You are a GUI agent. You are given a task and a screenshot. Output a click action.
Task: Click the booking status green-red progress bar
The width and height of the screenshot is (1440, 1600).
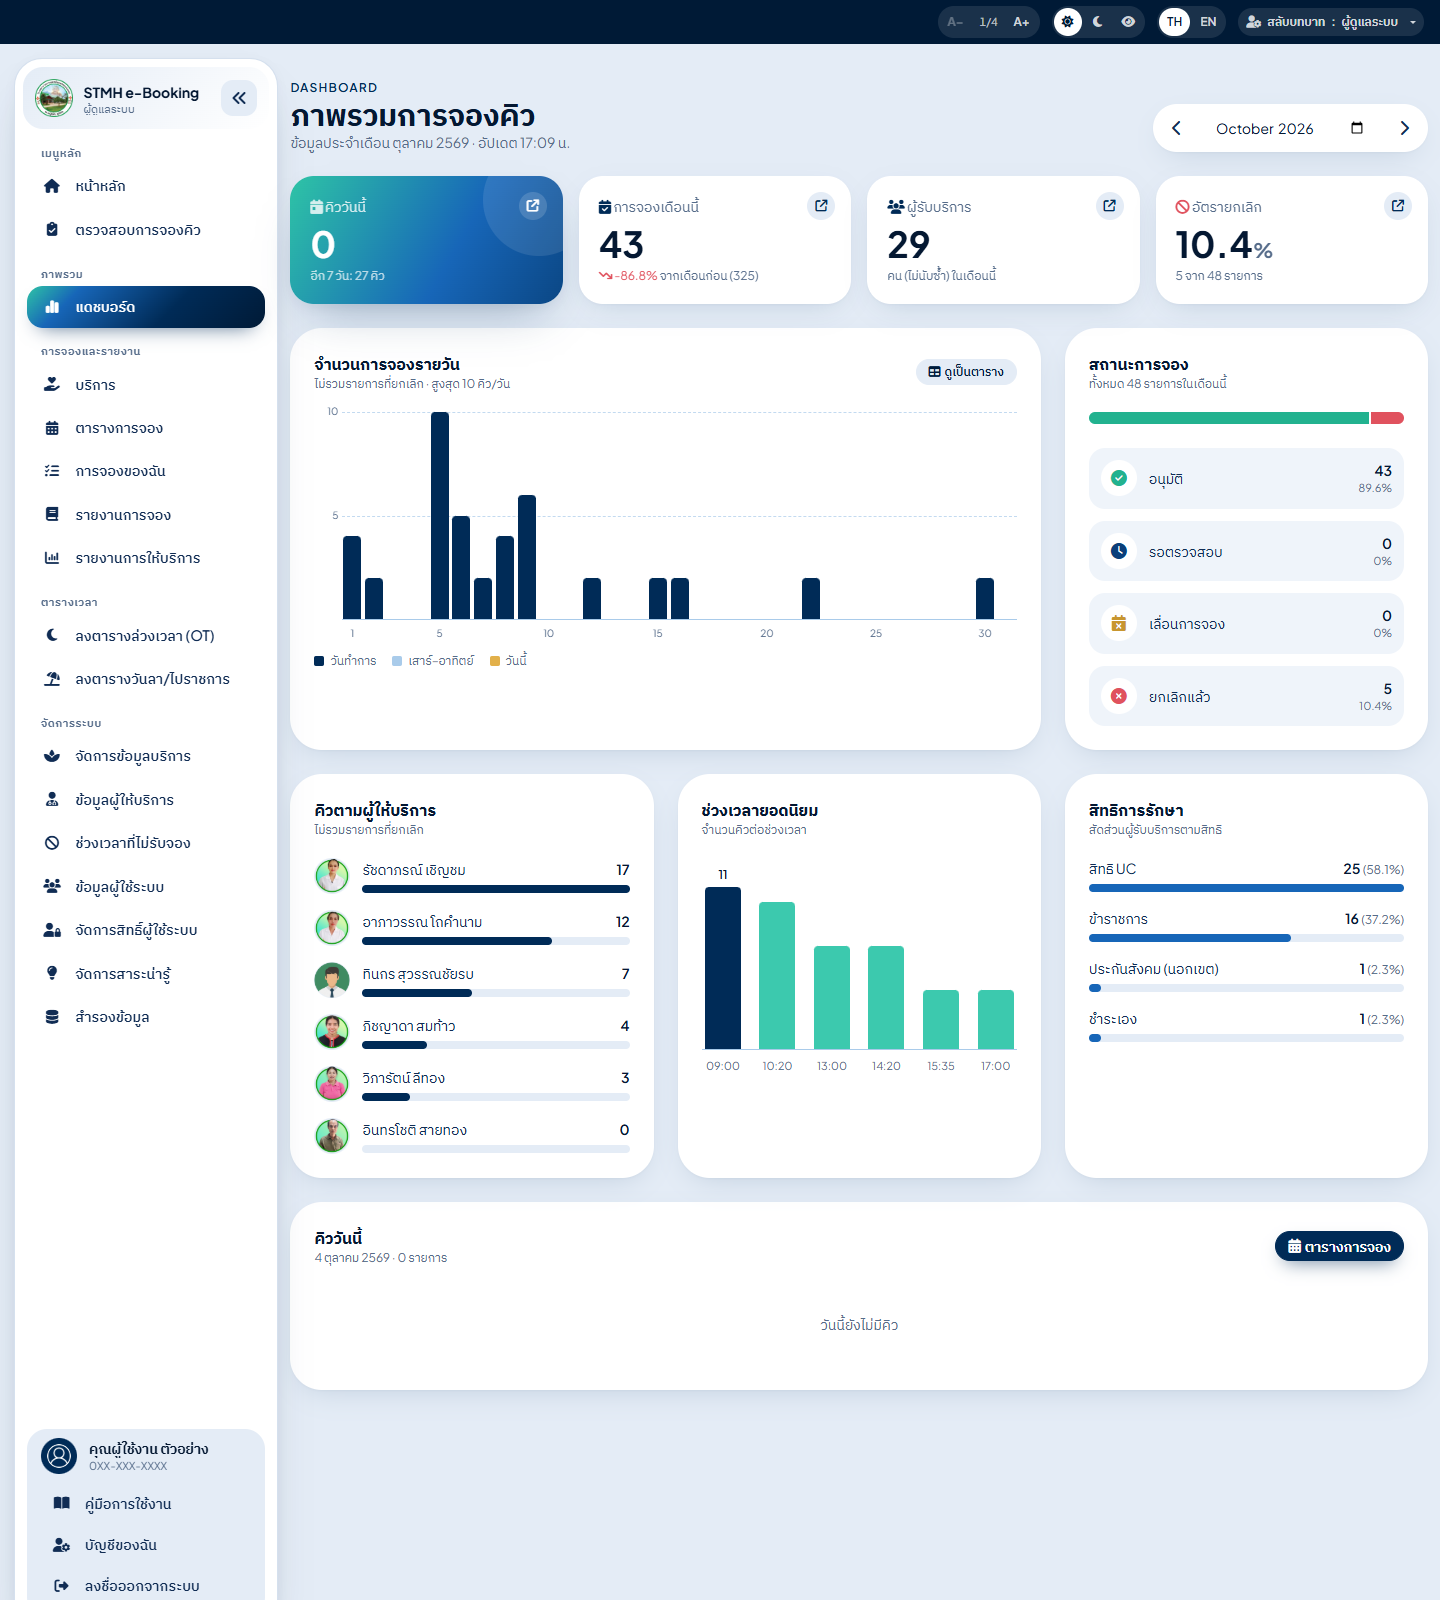(1246, 418)
